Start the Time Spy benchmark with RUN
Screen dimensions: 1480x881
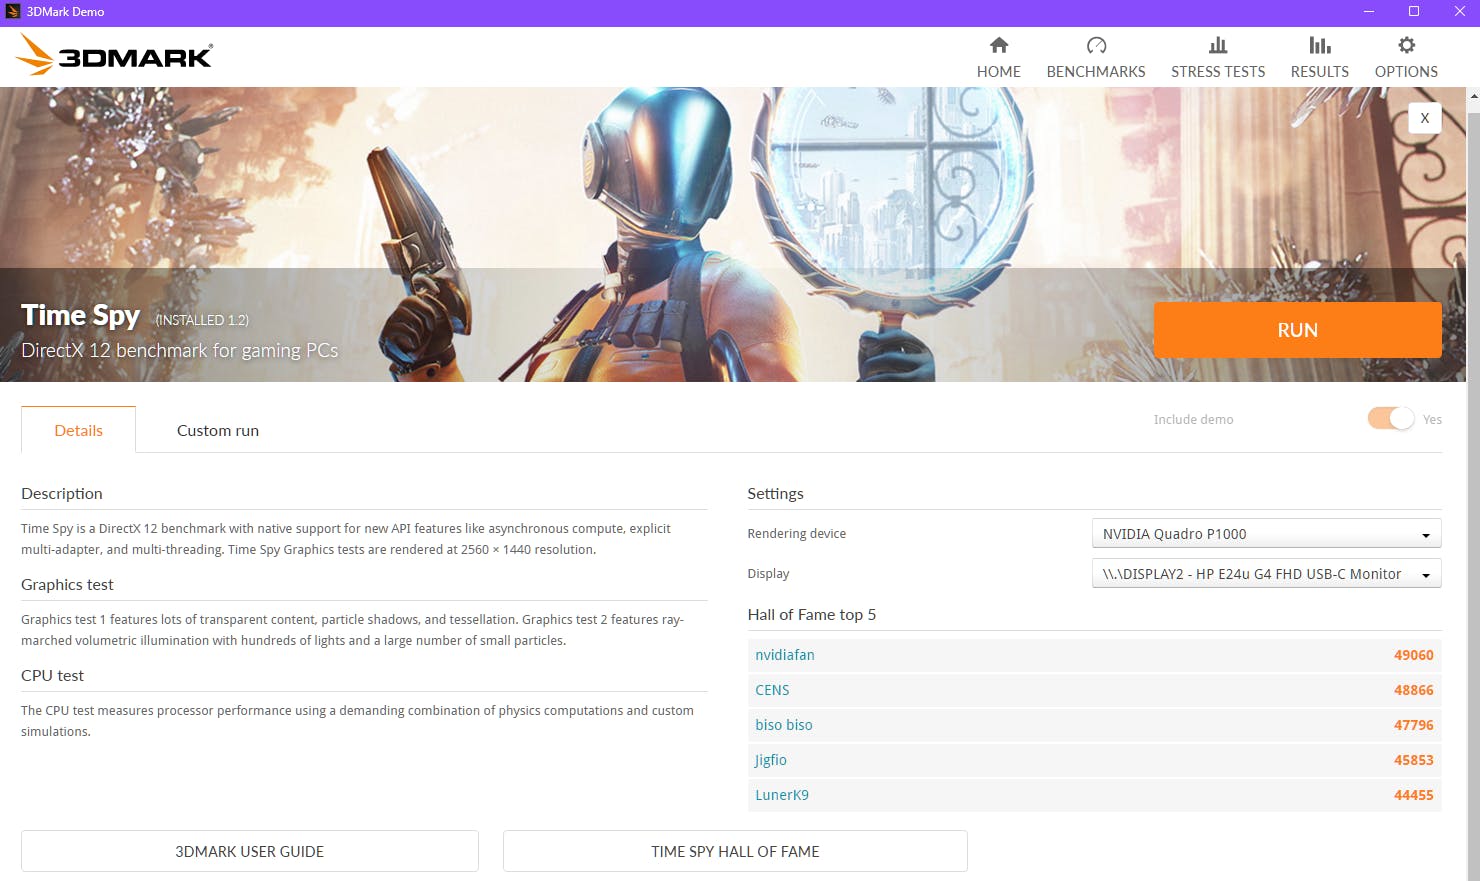(1297, 330)
